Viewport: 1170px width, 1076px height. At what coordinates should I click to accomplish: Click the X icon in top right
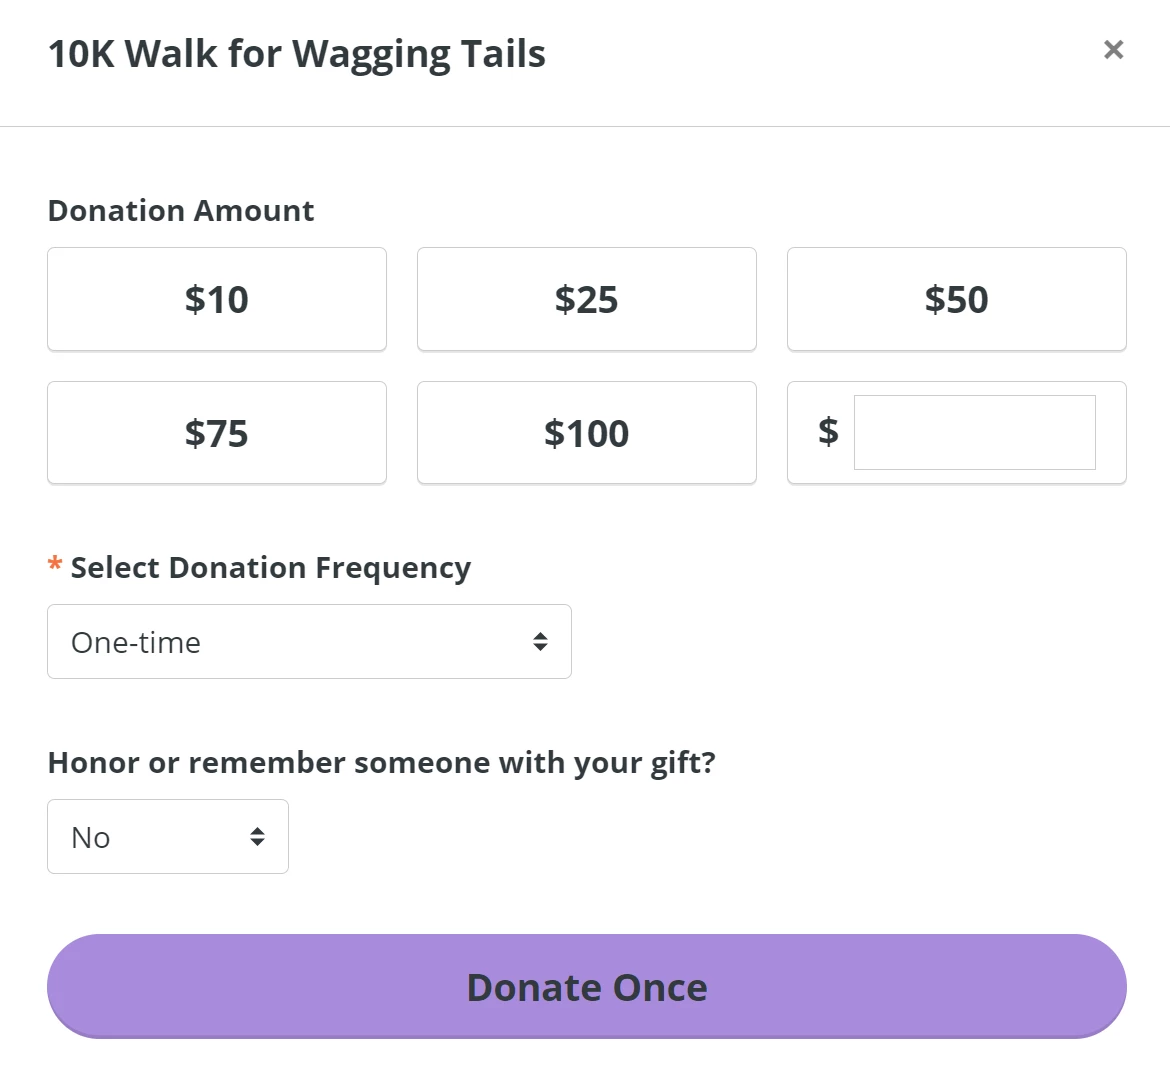point(1113,49)
